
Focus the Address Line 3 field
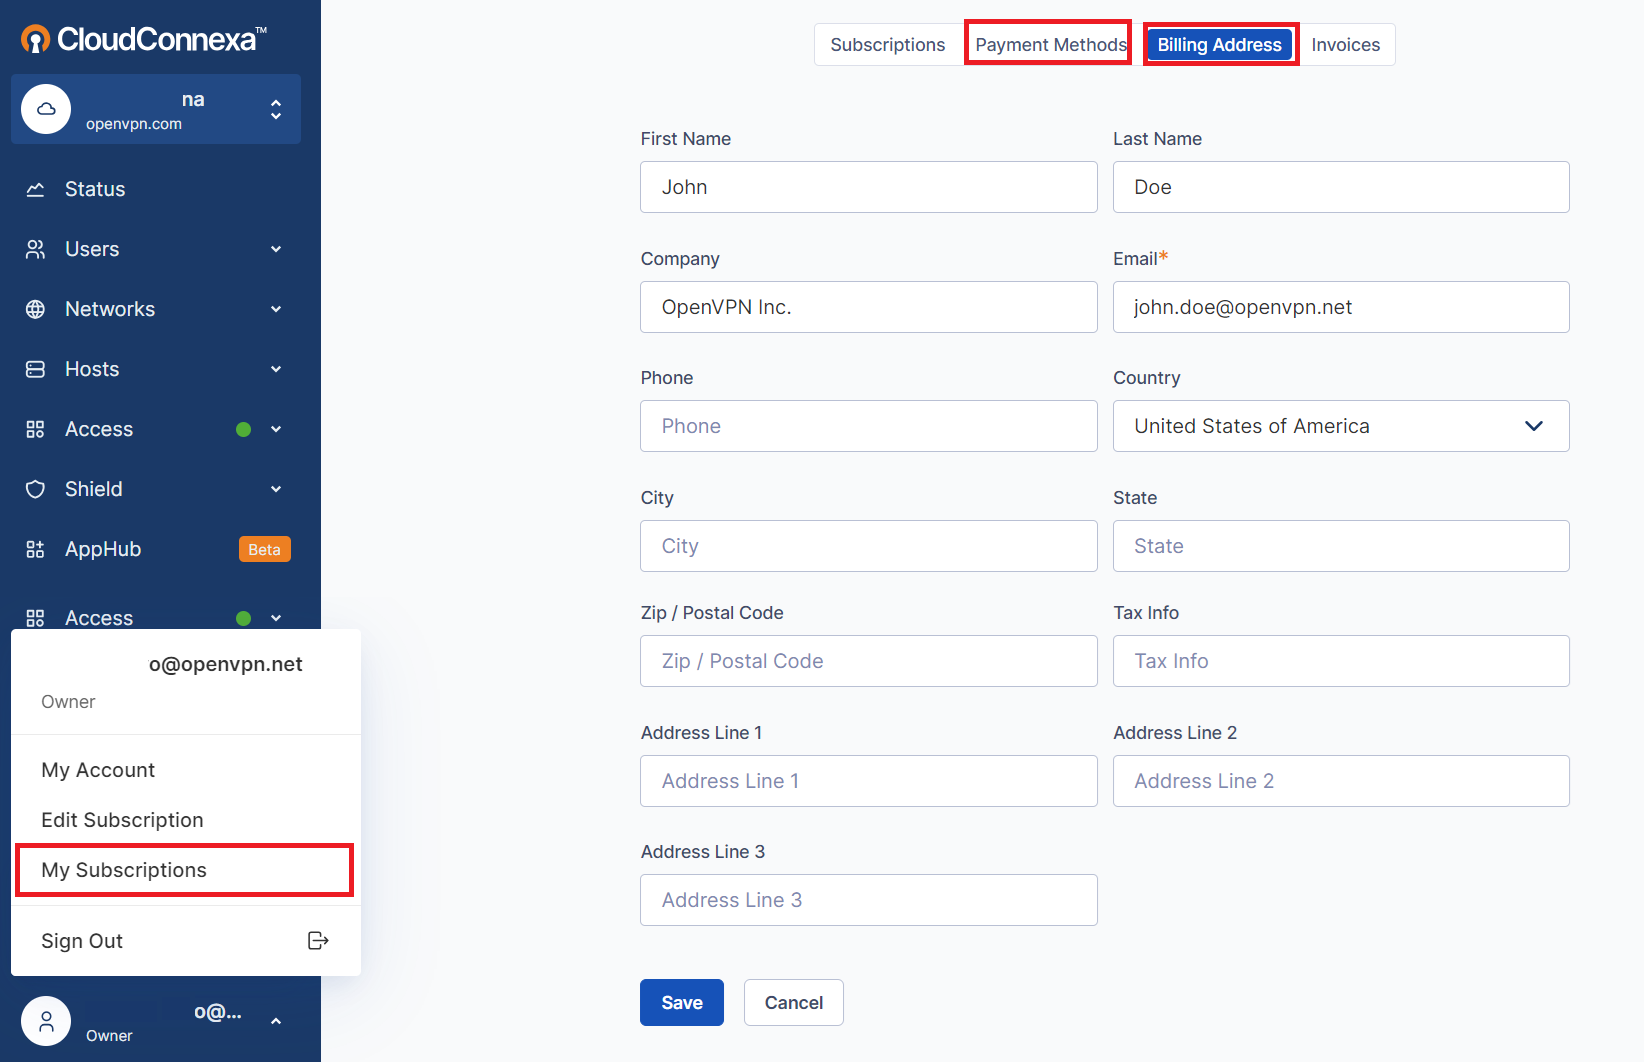tap(869, 900)
